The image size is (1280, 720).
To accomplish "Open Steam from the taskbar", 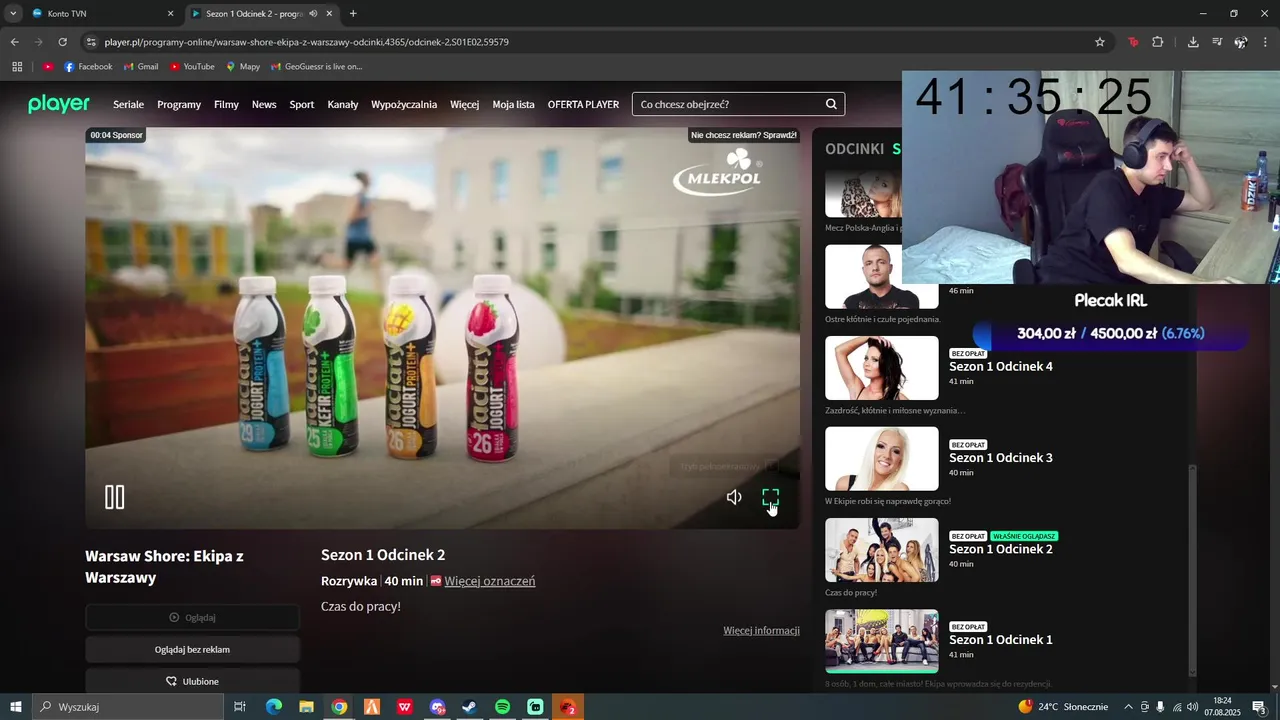I will click(469, 707).
